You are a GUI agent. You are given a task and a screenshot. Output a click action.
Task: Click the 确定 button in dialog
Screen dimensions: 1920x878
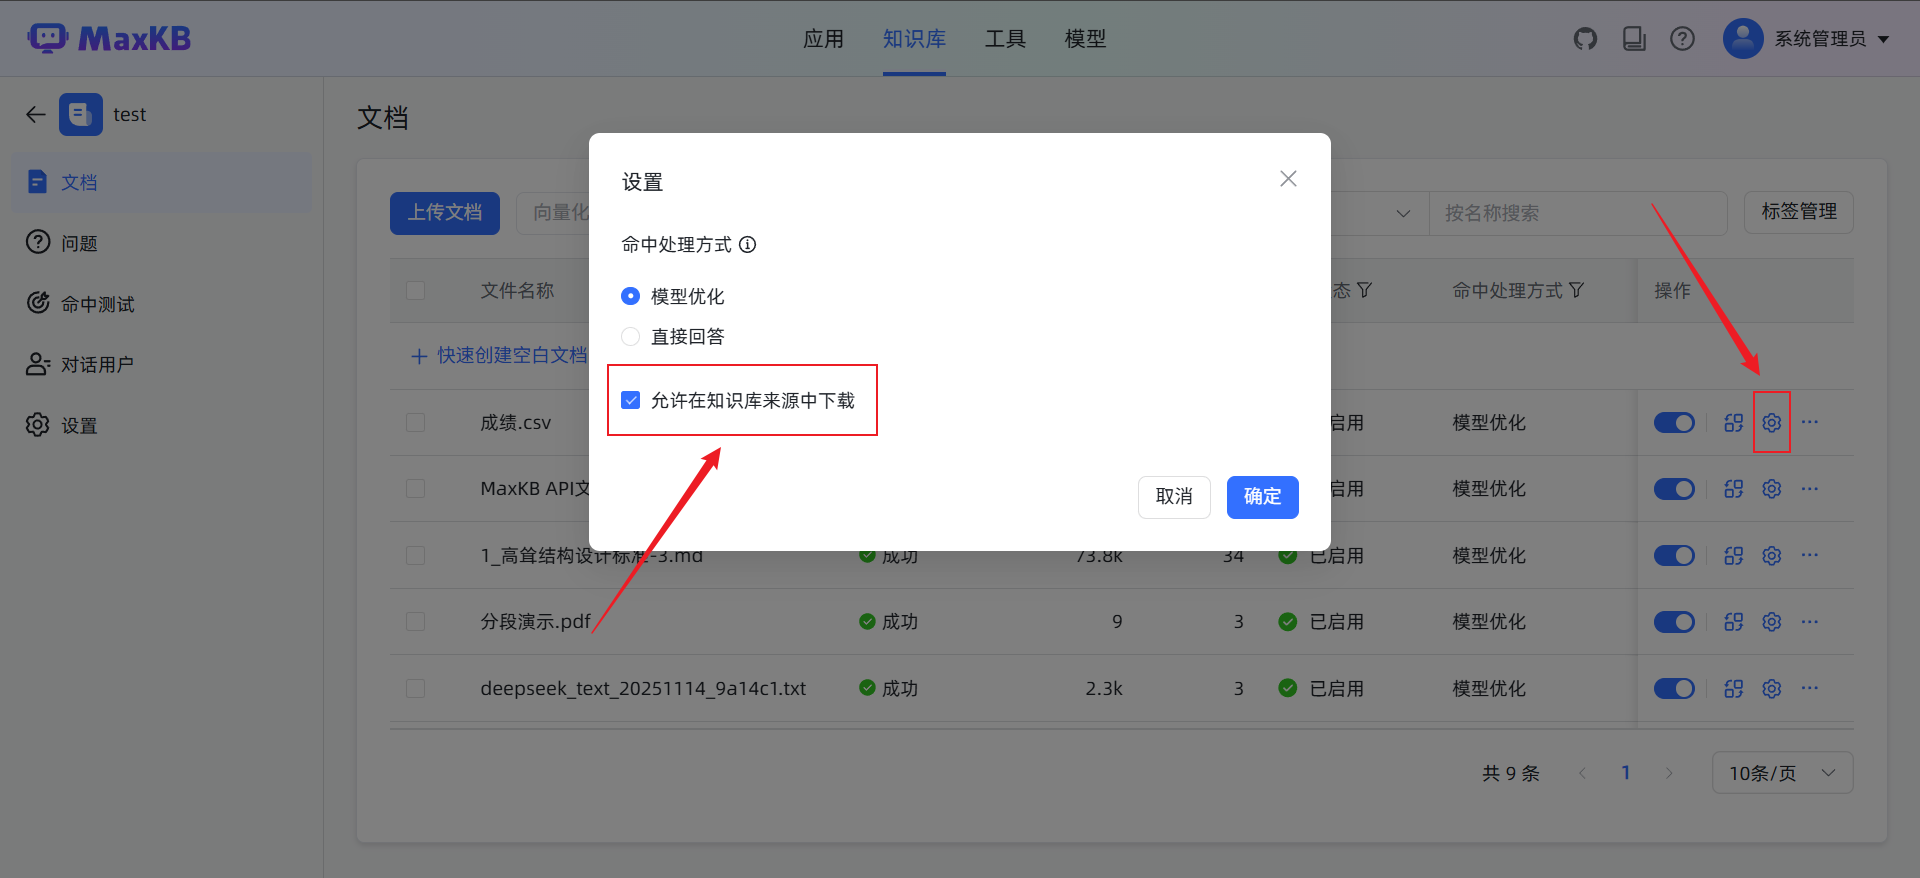click(x=1262, y=497)
